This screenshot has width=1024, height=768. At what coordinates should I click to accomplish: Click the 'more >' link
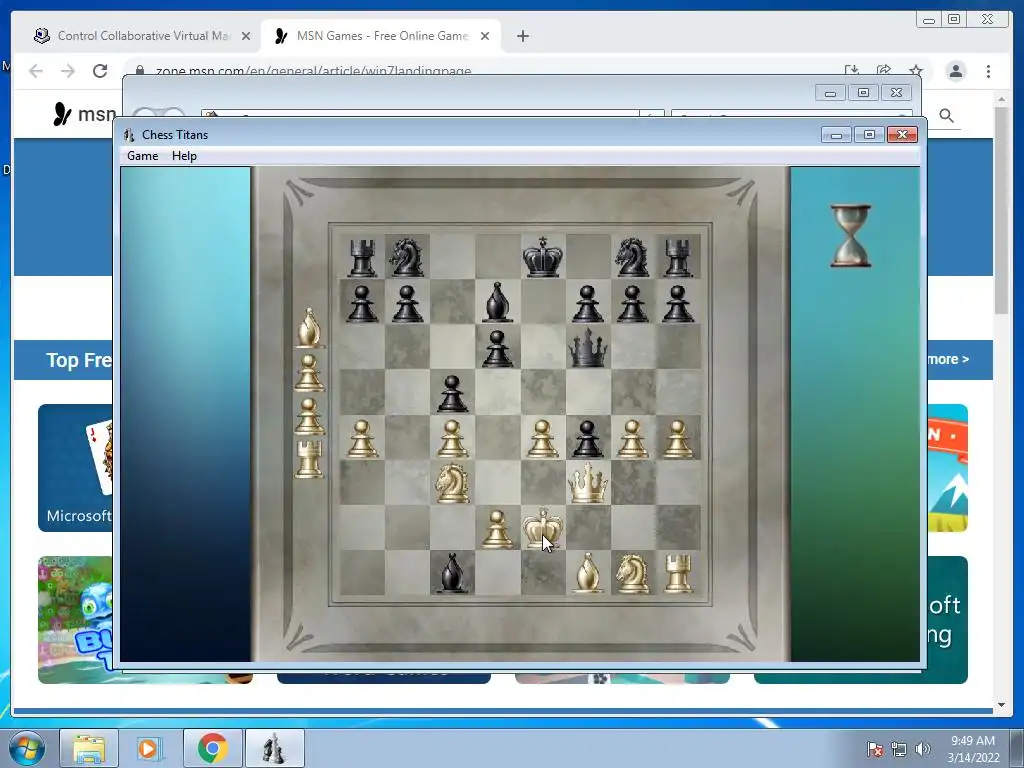coord(948,359)
